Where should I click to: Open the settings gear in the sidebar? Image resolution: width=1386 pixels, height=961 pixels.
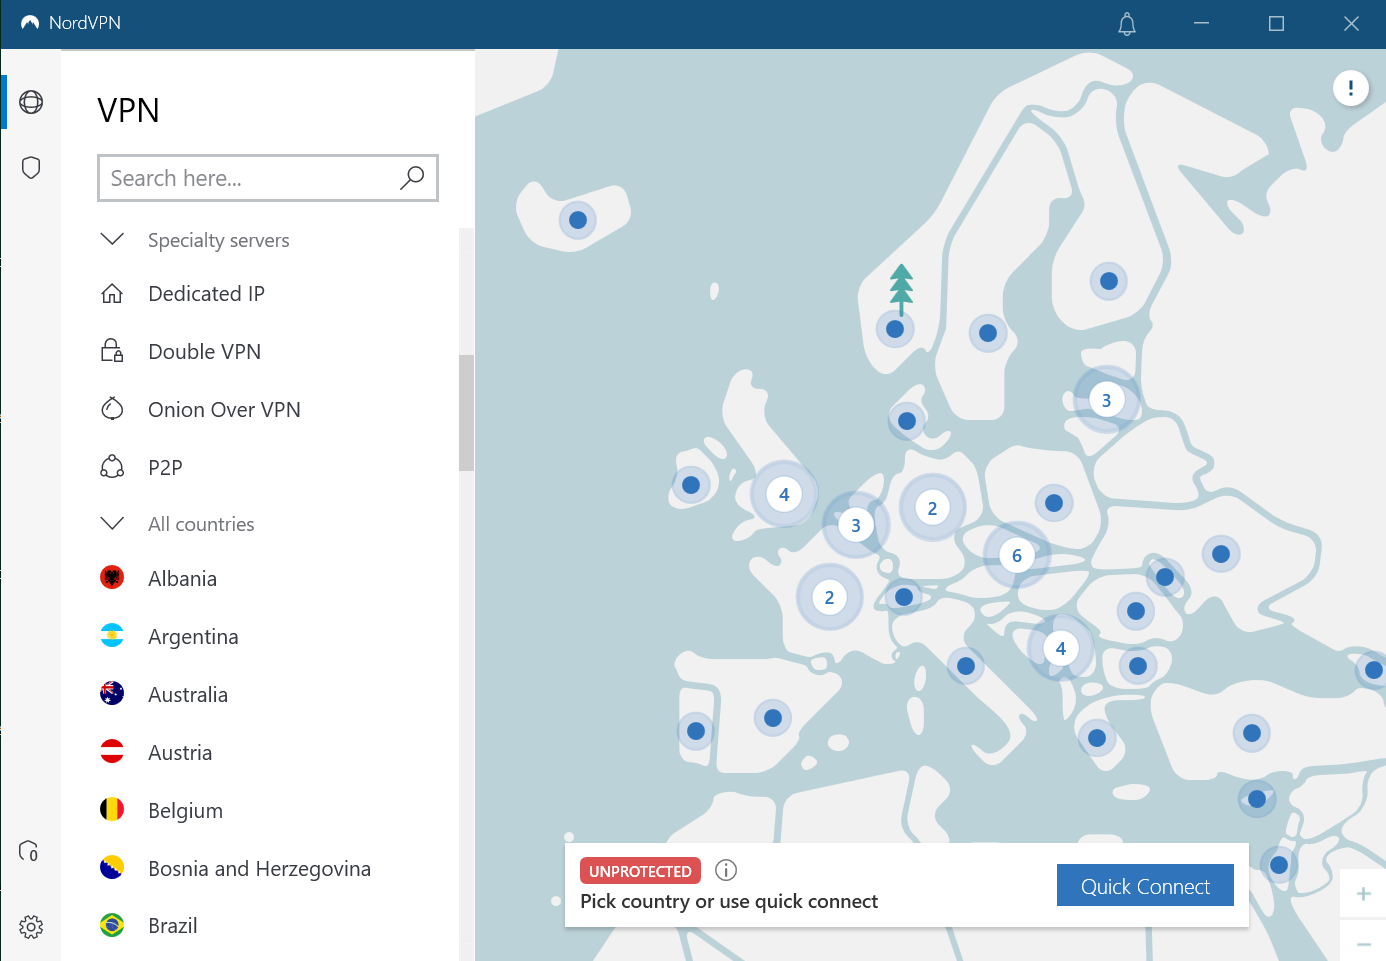coord(31,927)
